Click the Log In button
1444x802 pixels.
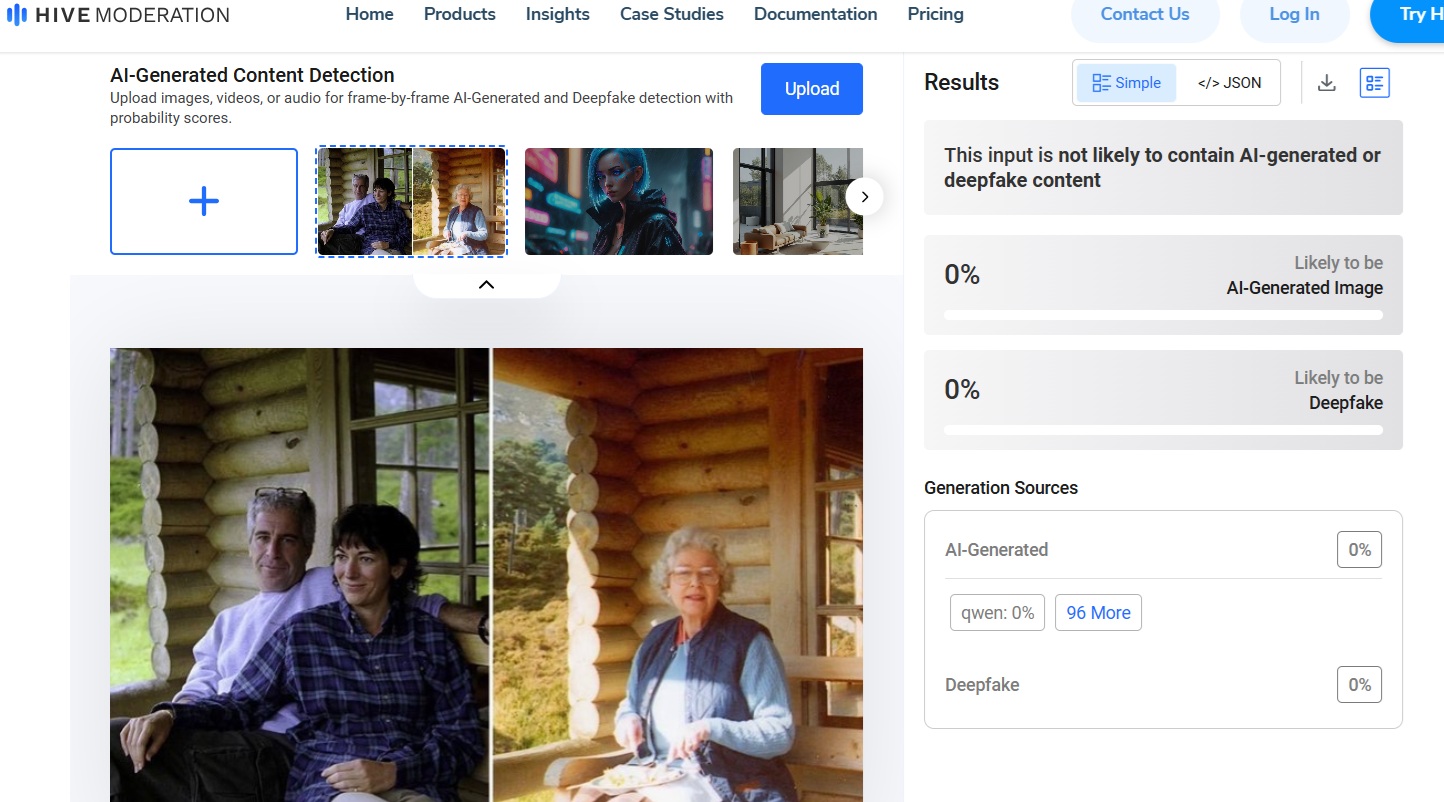(1294, 15)
